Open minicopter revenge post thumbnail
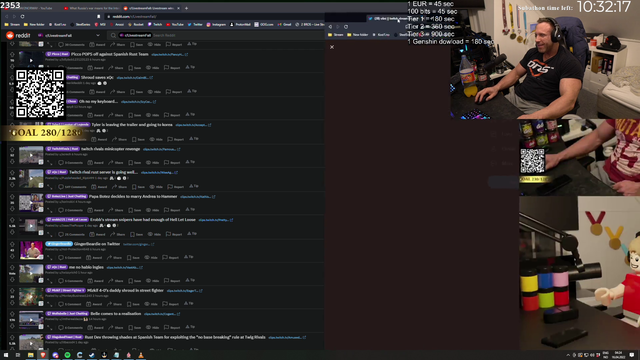This screenshot has height=360, width=640. 31,155
